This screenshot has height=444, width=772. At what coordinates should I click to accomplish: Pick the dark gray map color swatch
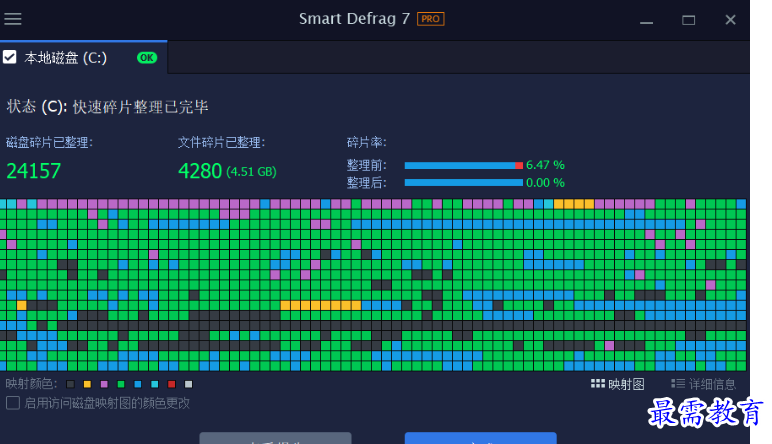(x=70, y=384)
